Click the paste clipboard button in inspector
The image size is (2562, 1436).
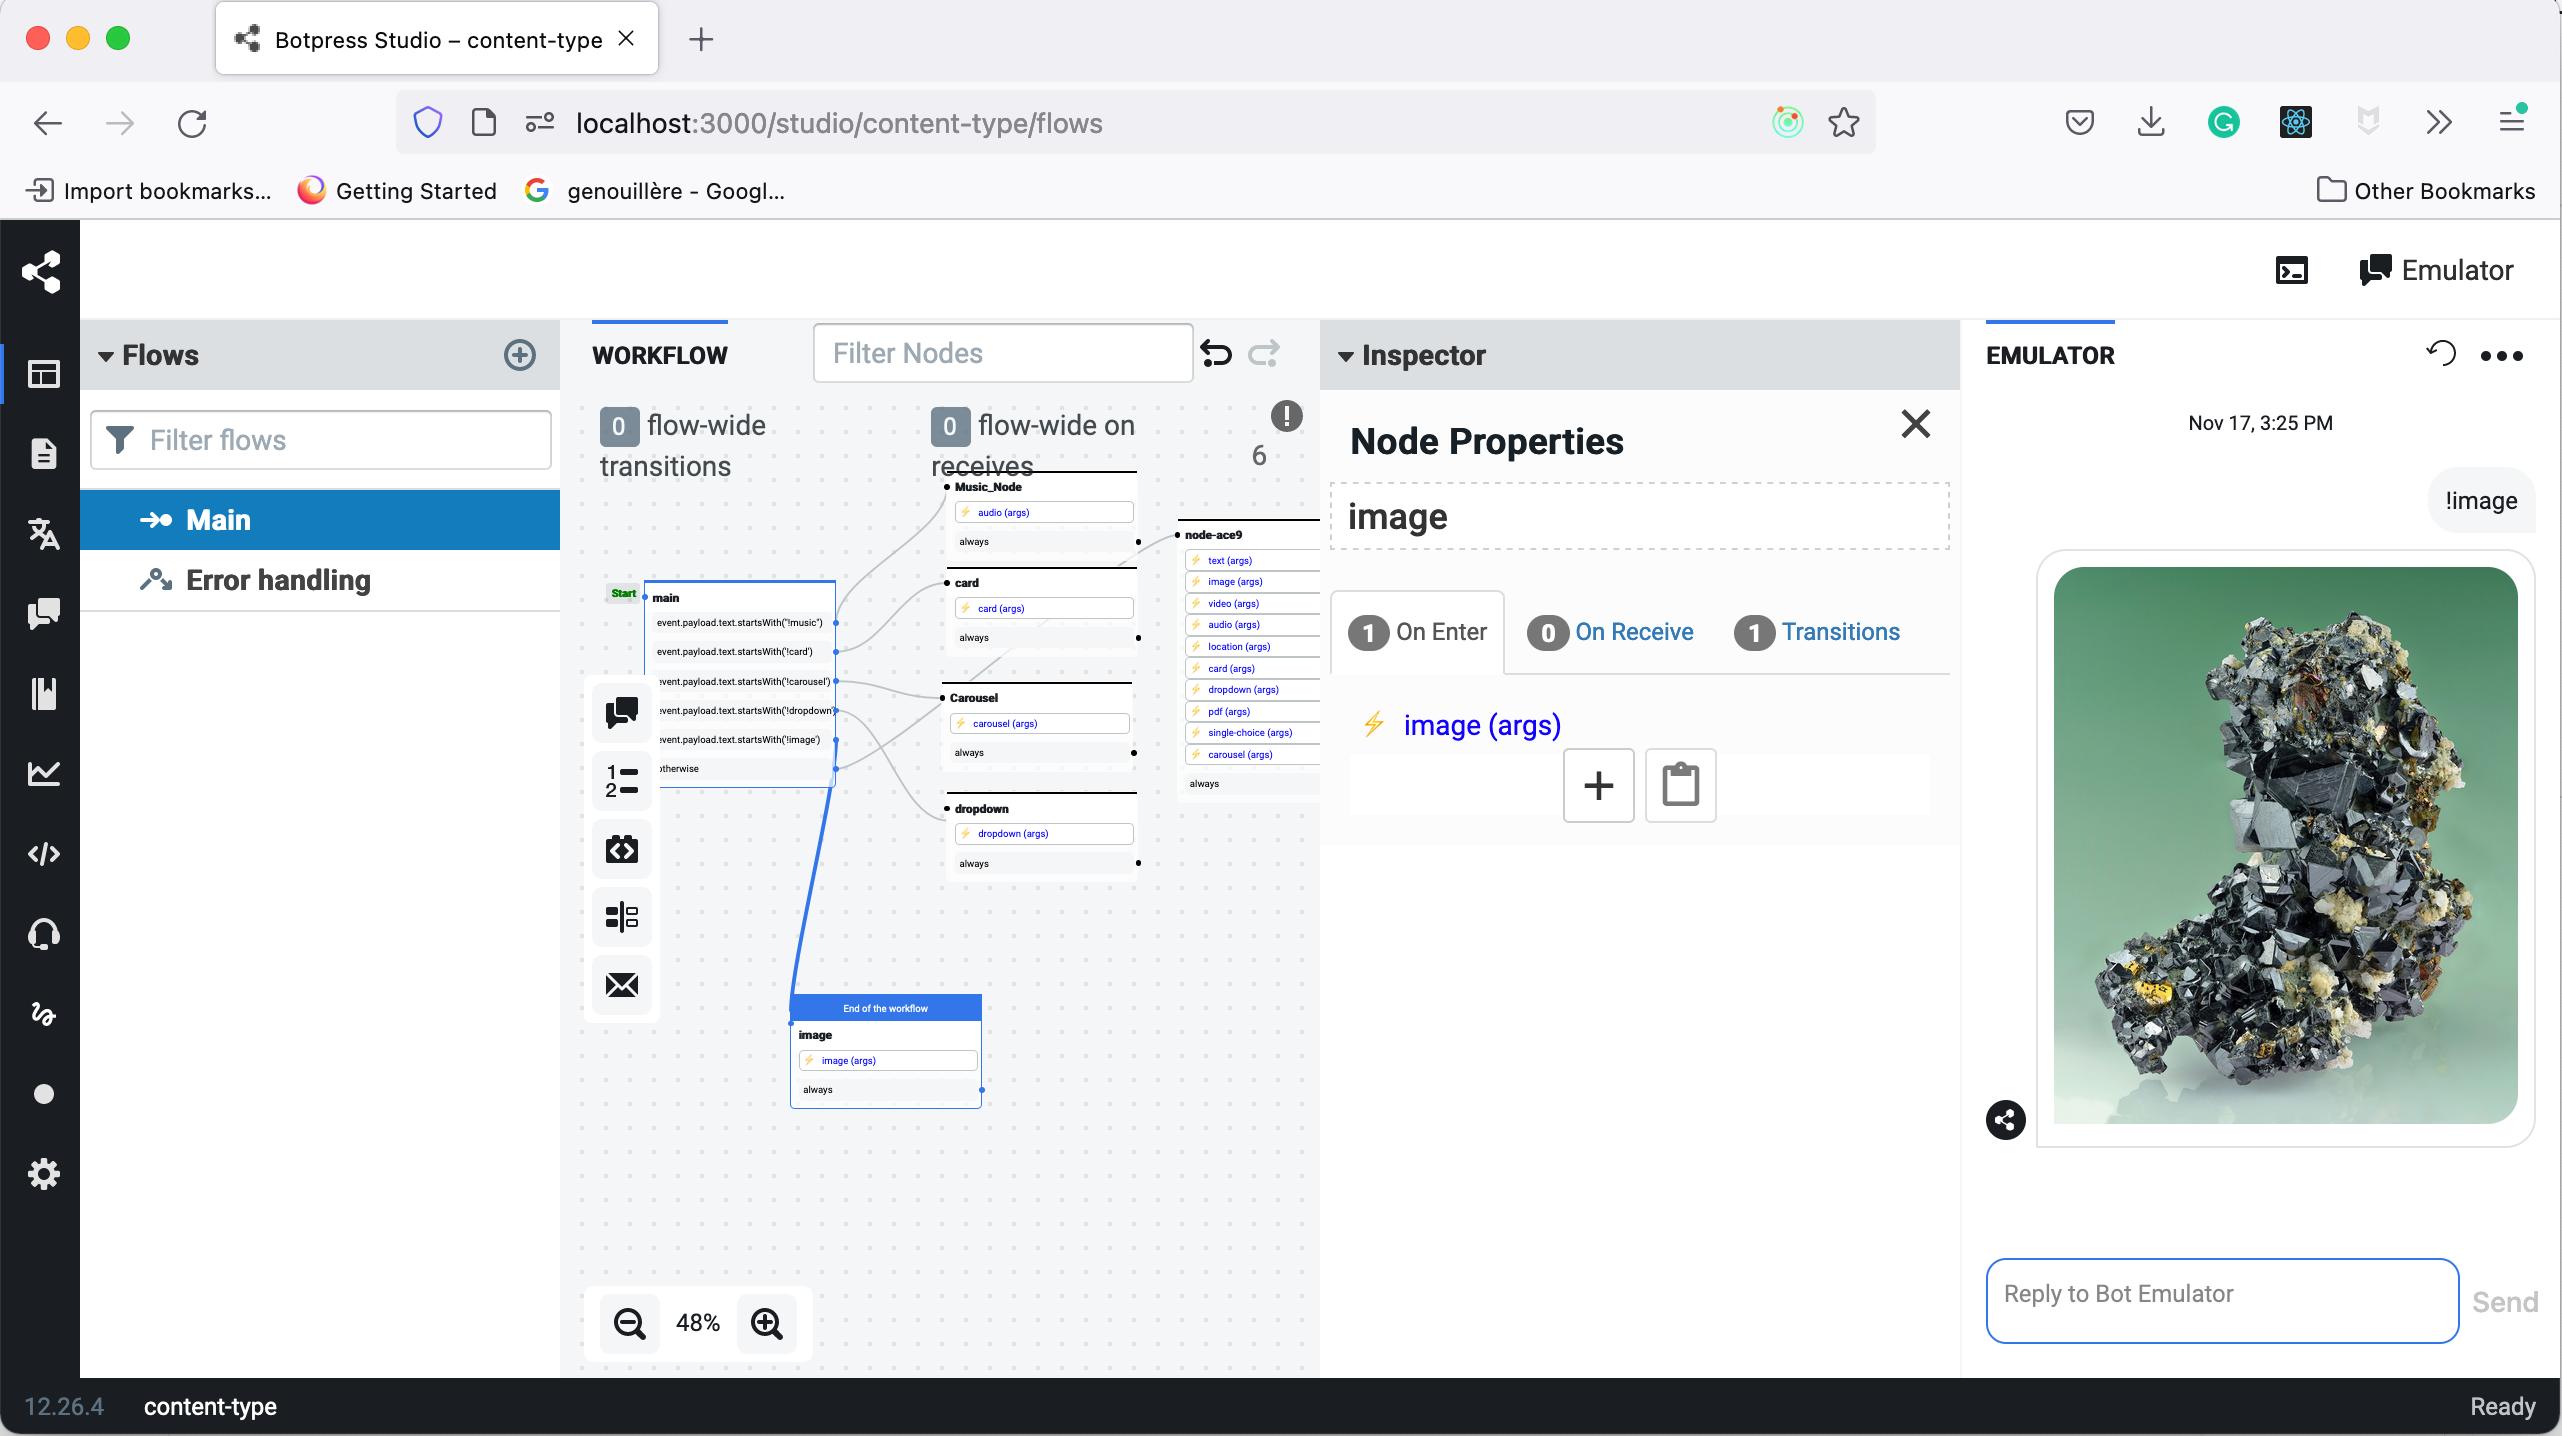[1680, 785]
